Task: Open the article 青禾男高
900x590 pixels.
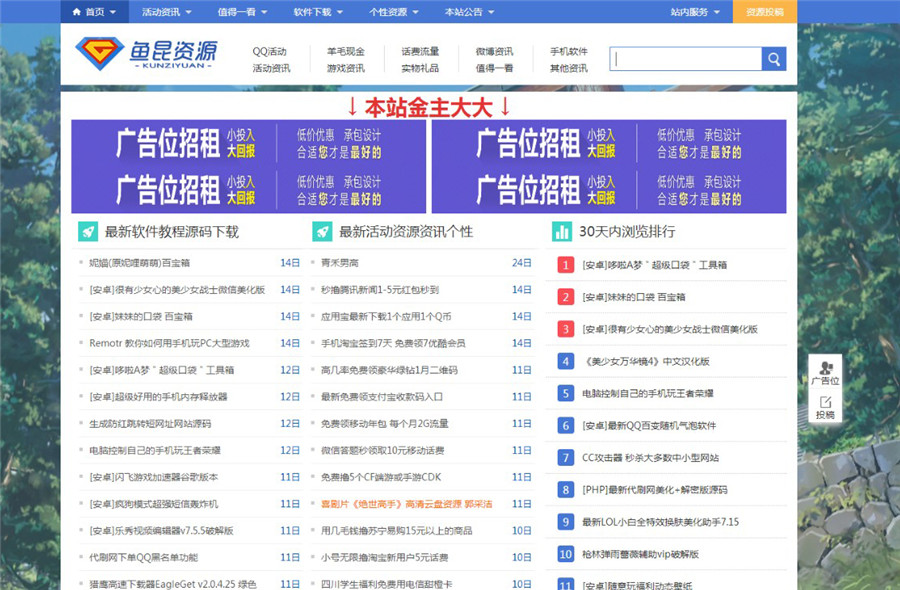Action: pos(339,260)
